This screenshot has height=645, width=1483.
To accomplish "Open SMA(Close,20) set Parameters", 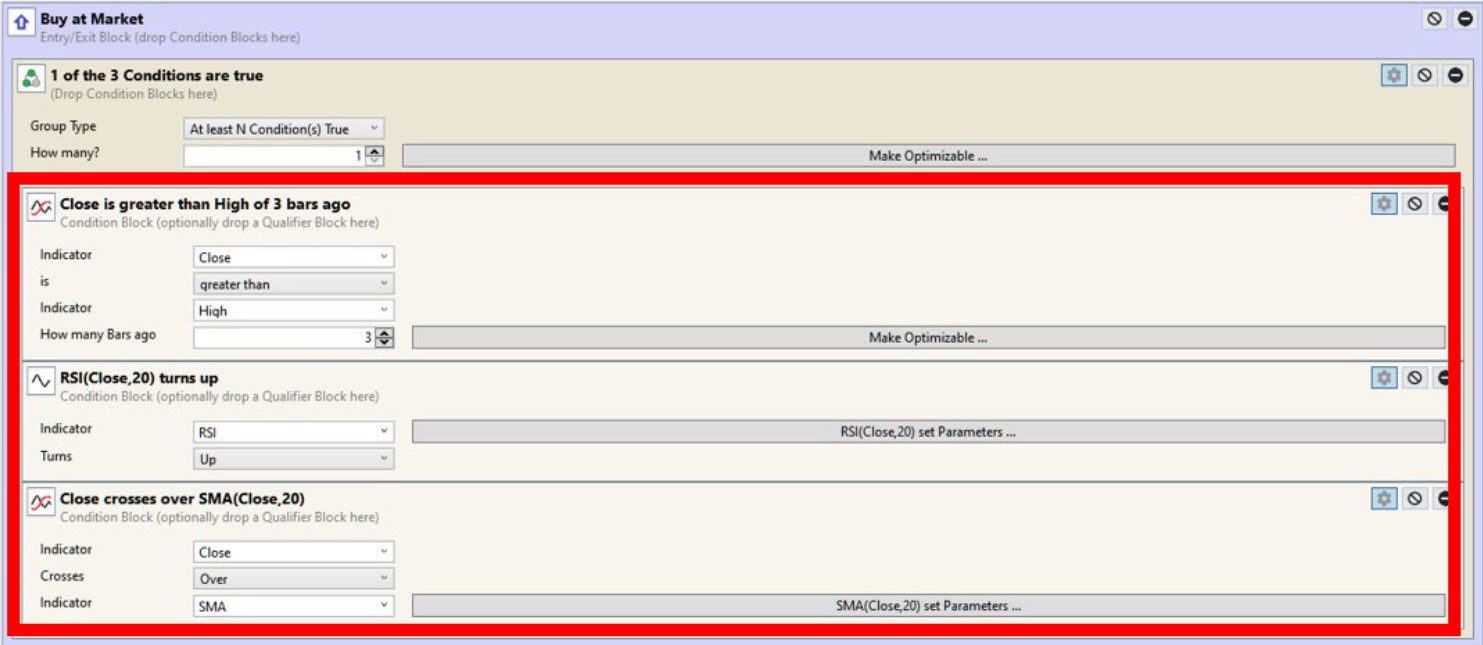I will coord(928,606).
